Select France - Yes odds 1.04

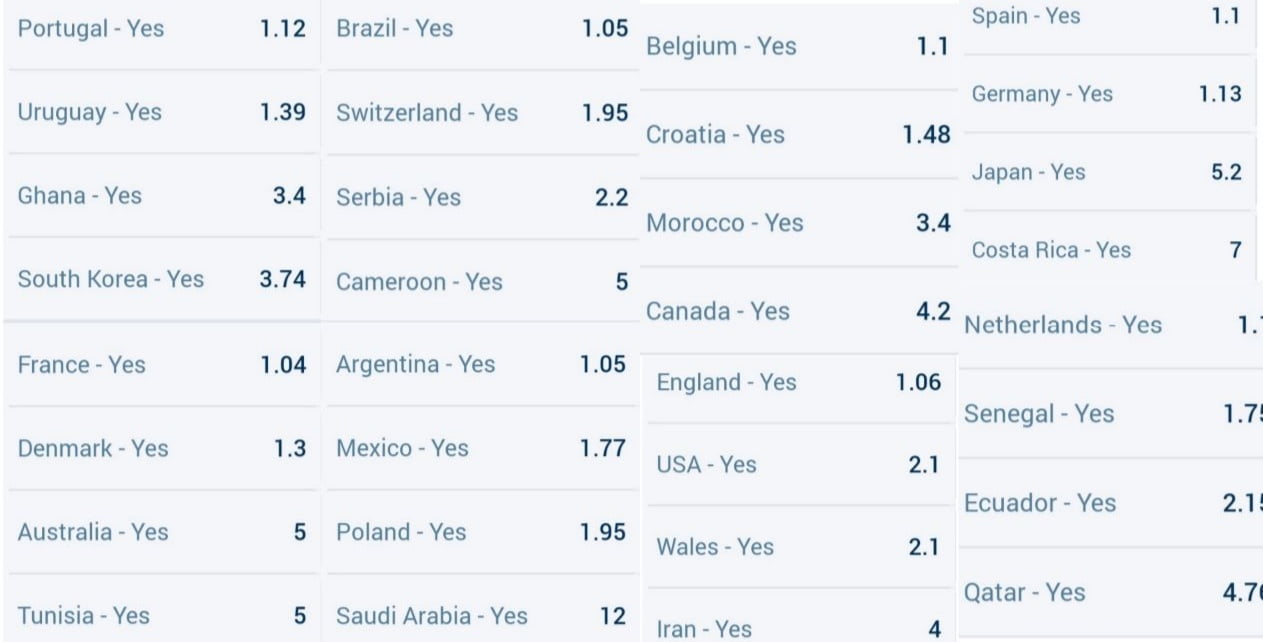click(x=162, y=365)
